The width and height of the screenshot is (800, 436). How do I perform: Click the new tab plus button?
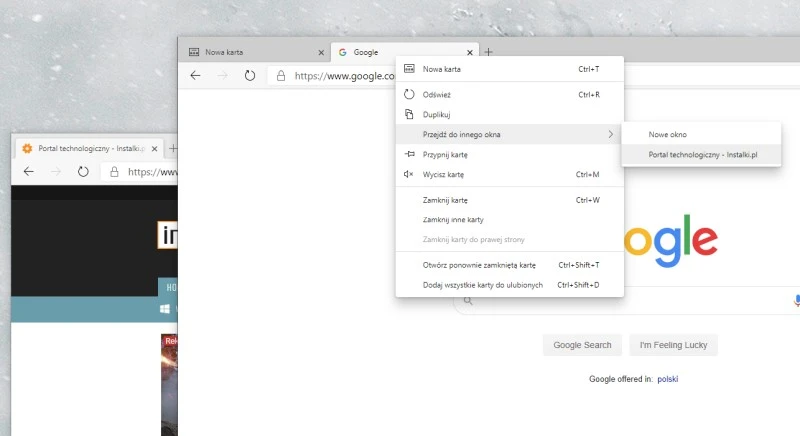click(x=488, y=51)
